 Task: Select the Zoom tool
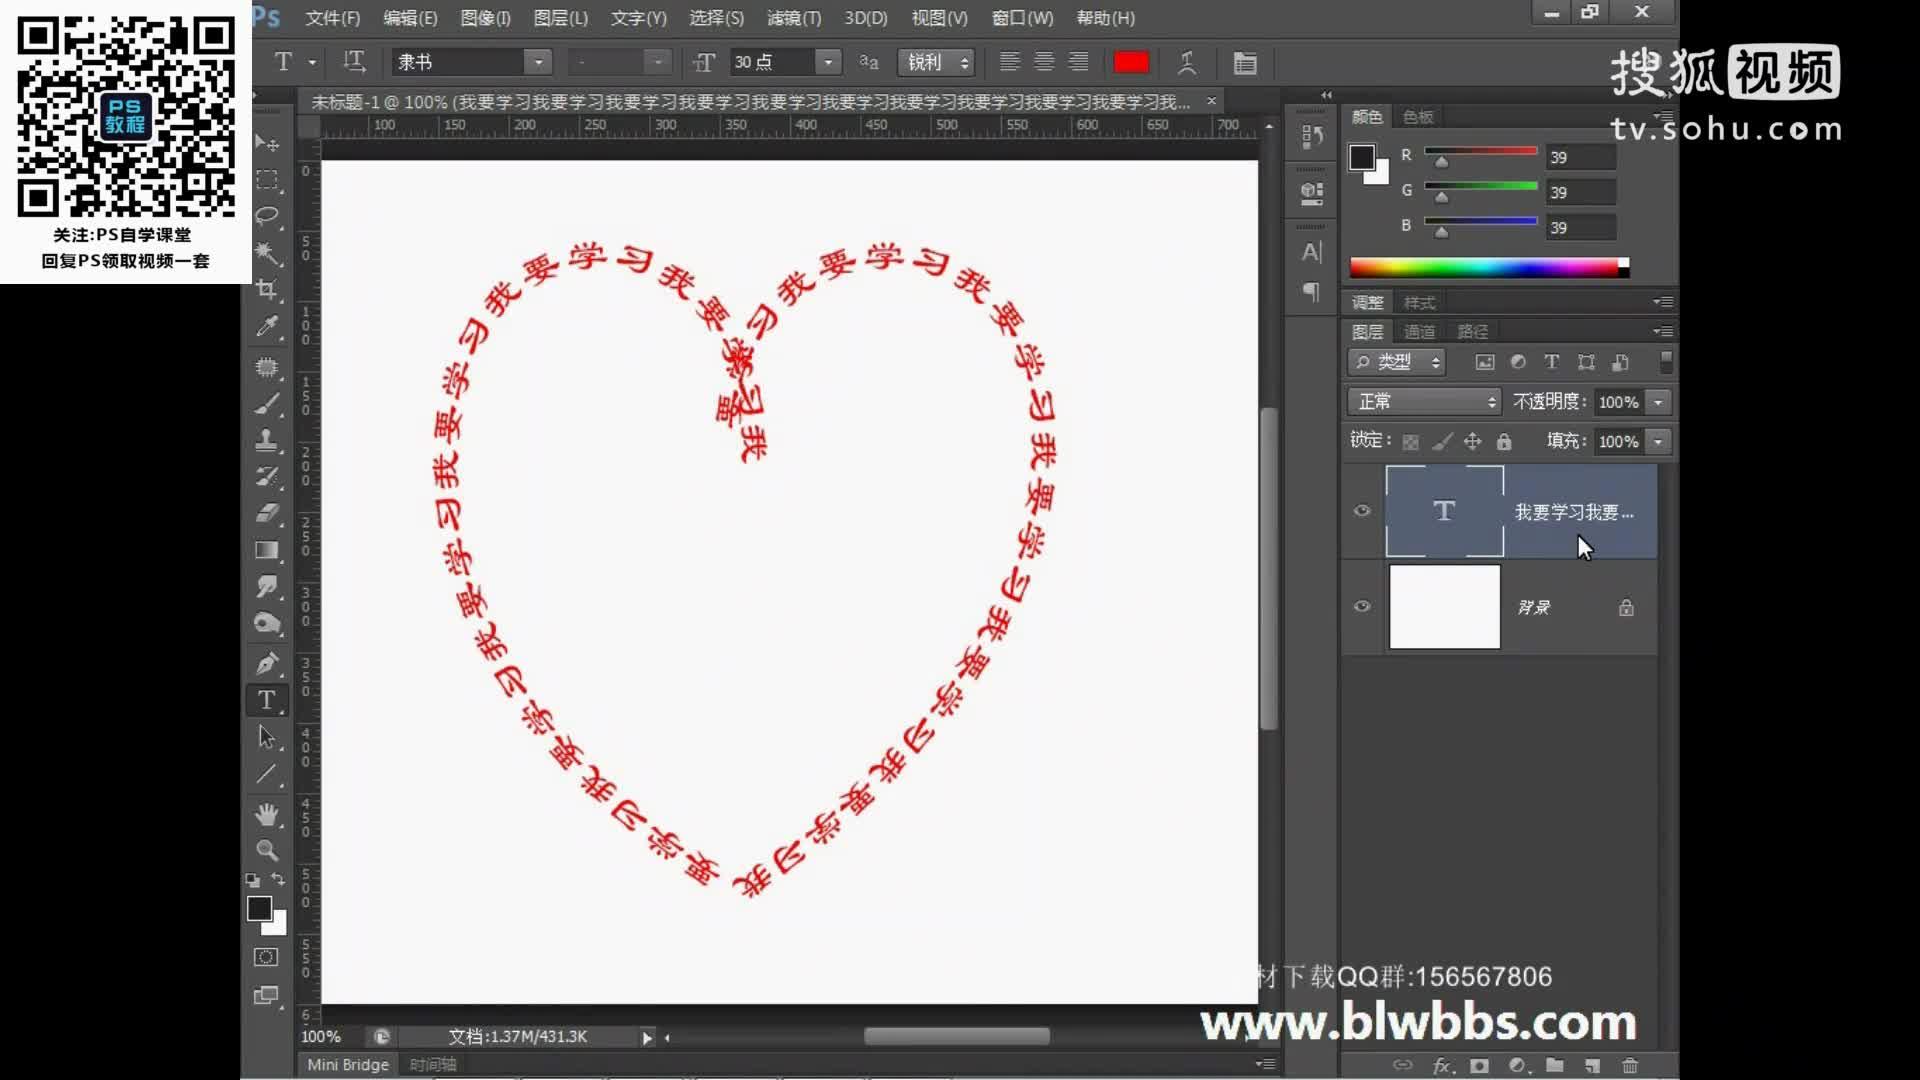pos(266,851)
